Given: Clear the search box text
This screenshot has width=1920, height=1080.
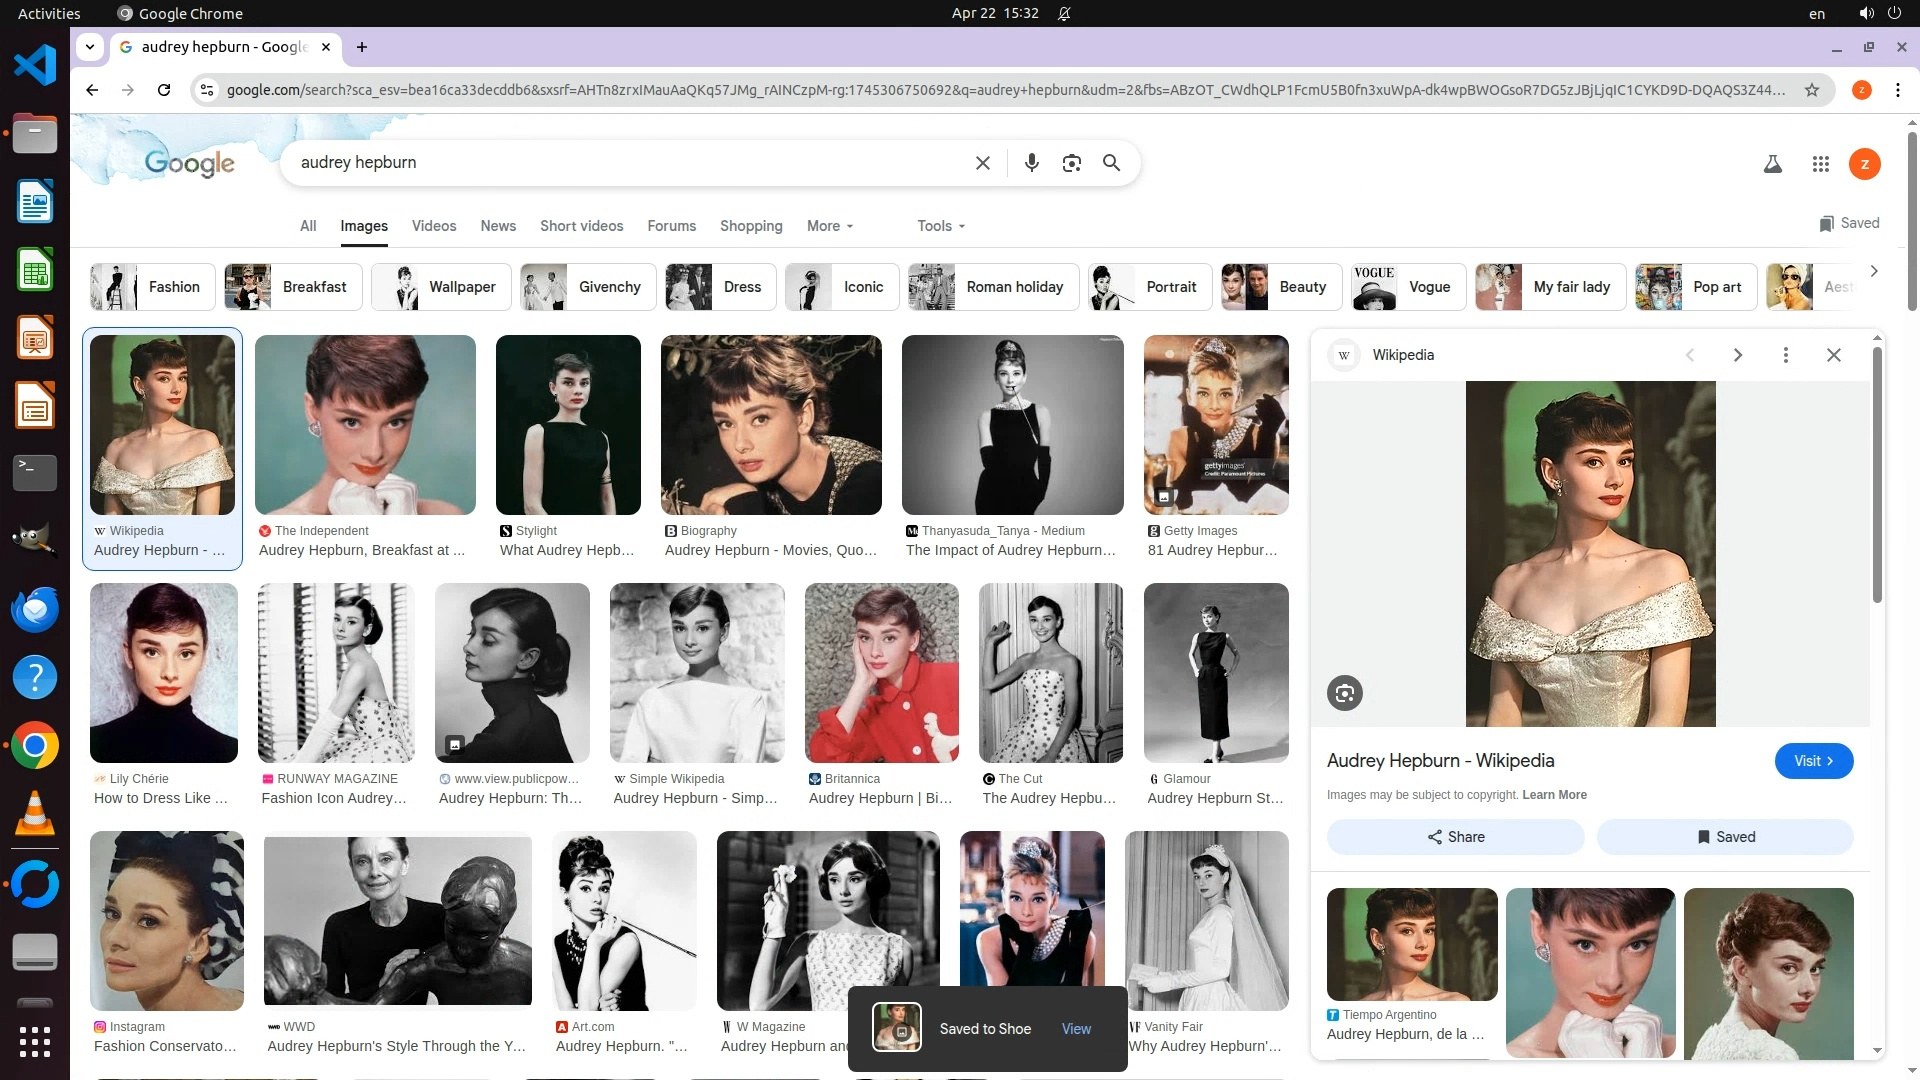Looking at the screenshot, I should click(x=982, y=163).
